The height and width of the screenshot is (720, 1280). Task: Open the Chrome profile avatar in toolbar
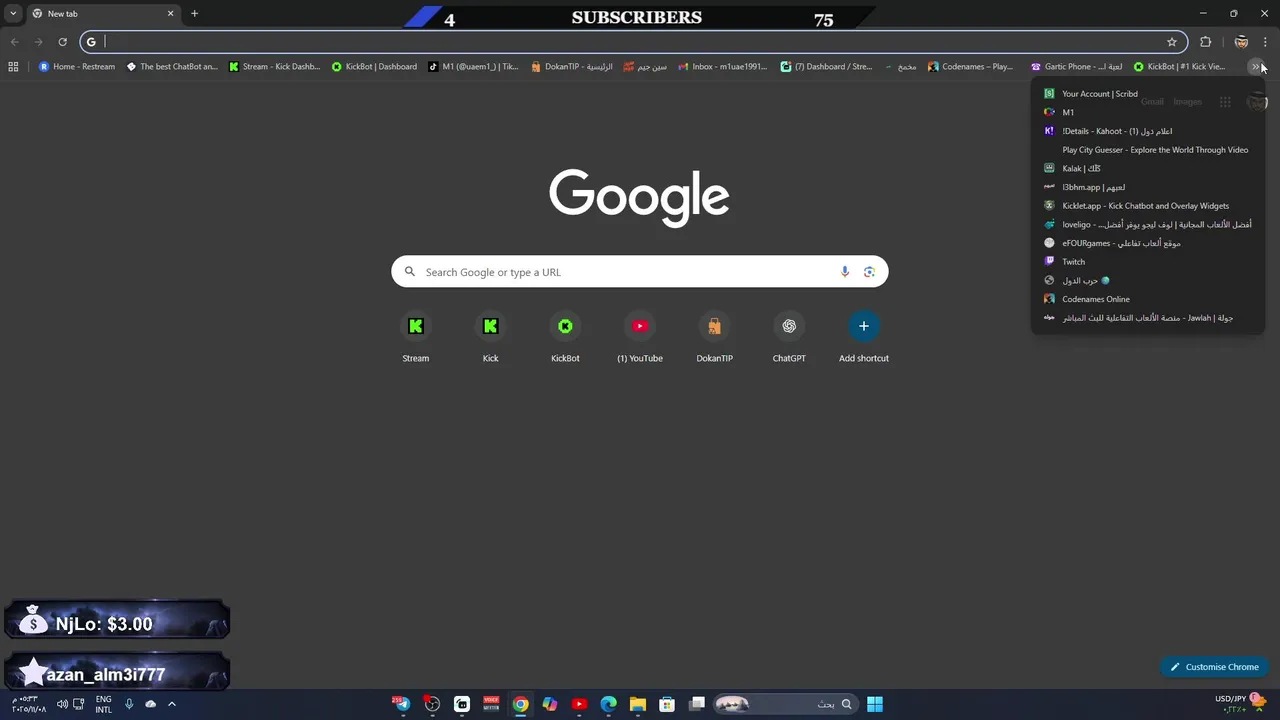point(1241,42)
